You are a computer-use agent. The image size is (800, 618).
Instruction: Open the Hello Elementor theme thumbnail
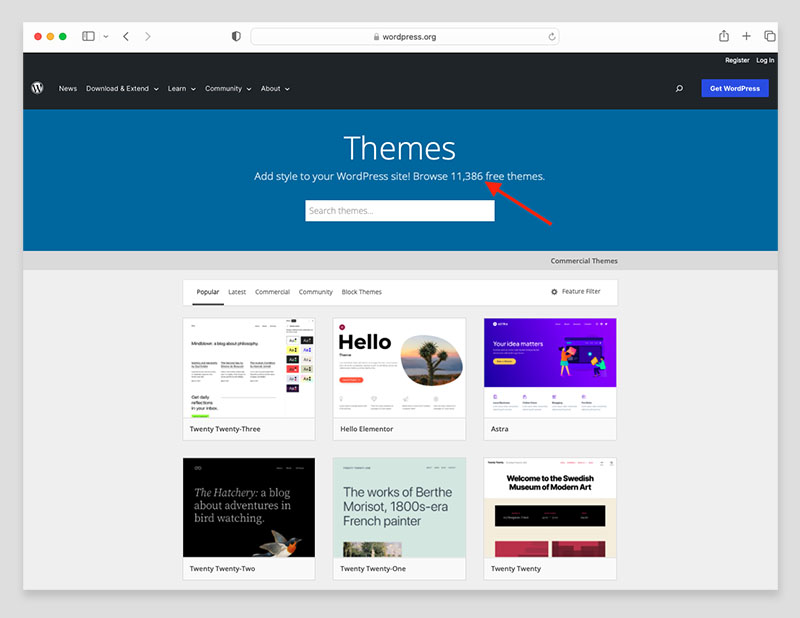click(399, 368)
